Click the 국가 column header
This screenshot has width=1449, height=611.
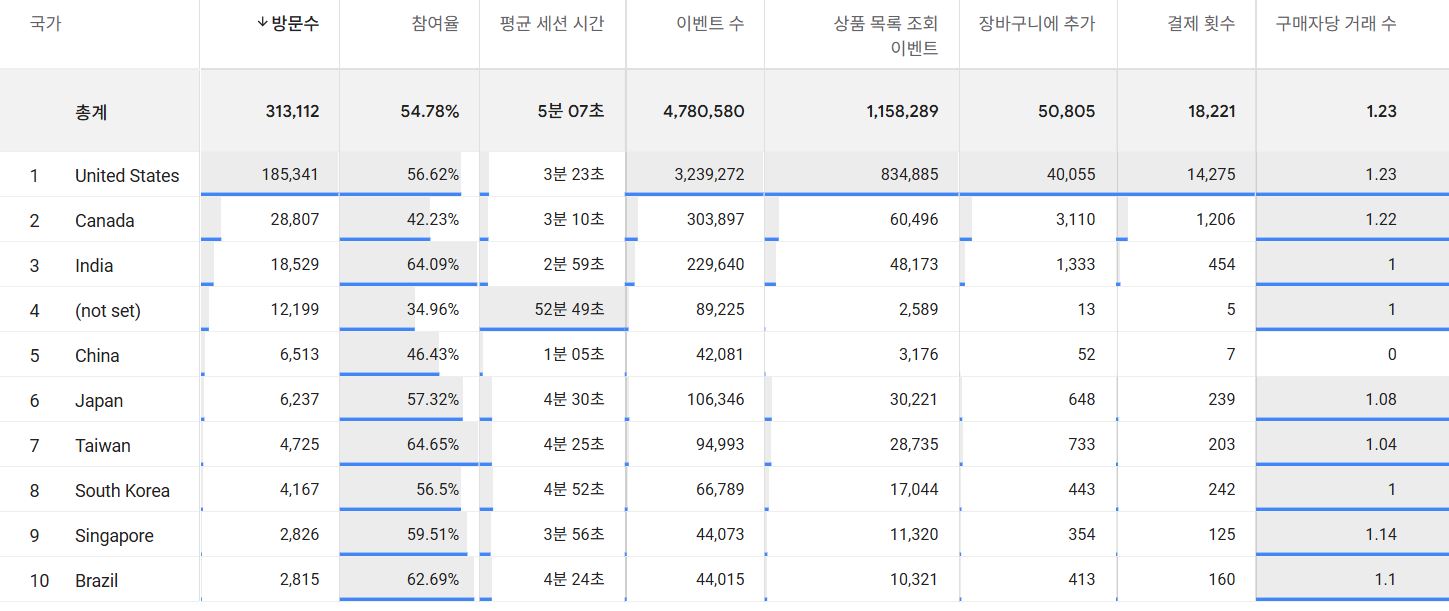[x=45, y=23]
